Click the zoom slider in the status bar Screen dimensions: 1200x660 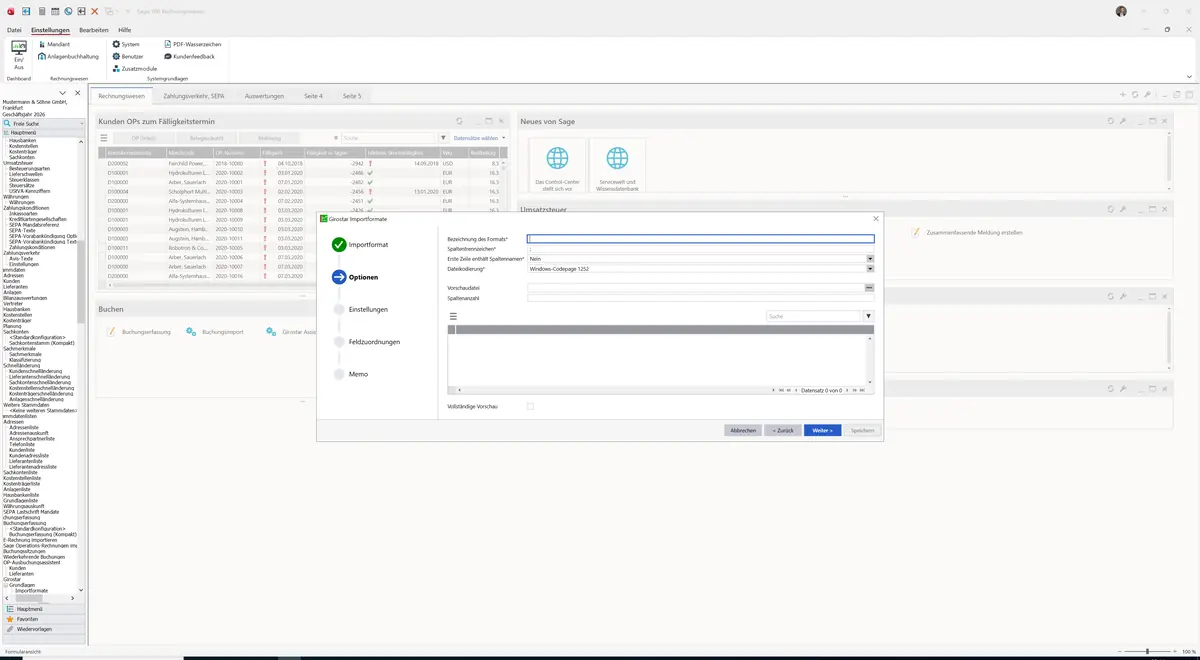coord(1147,652)
